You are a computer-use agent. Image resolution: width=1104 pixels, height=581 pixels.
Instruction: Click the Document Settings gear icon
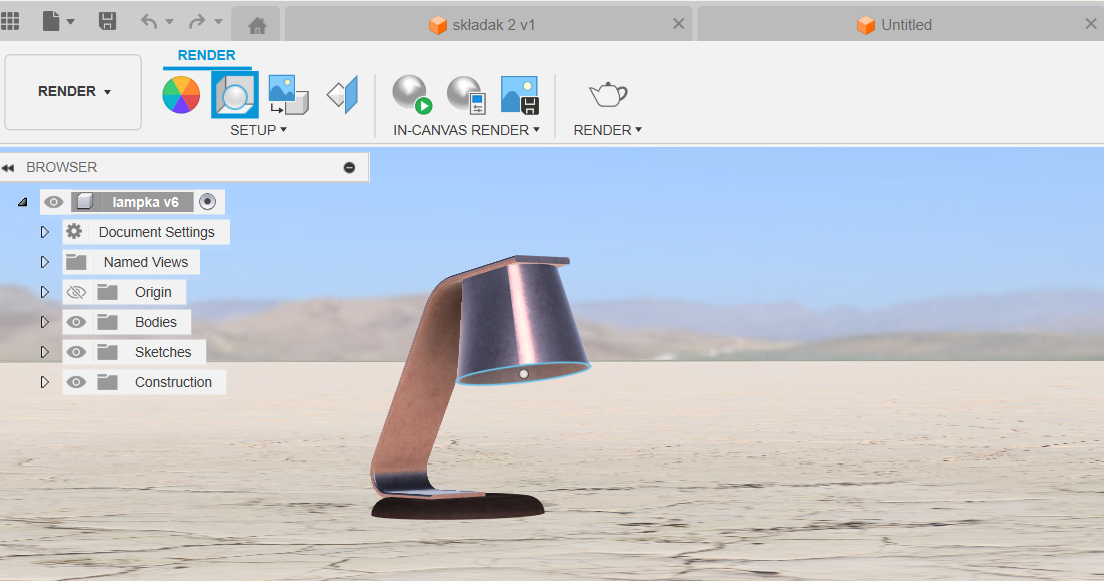click(75, 232)
